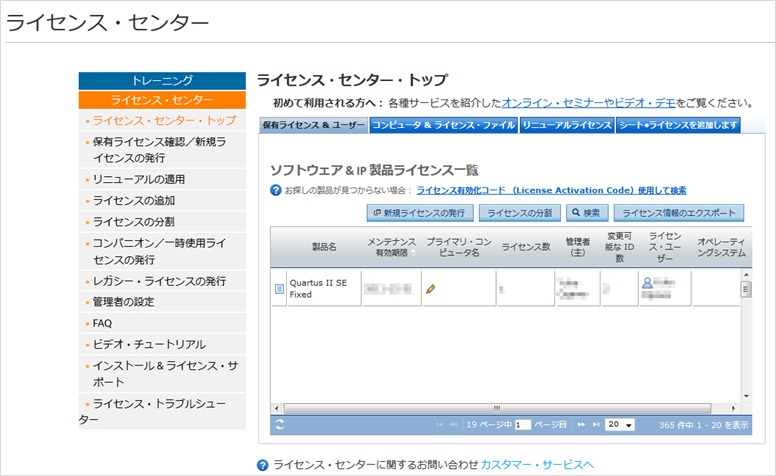
Task: Open the License Activation Code search link
Action: click(551, 190)
